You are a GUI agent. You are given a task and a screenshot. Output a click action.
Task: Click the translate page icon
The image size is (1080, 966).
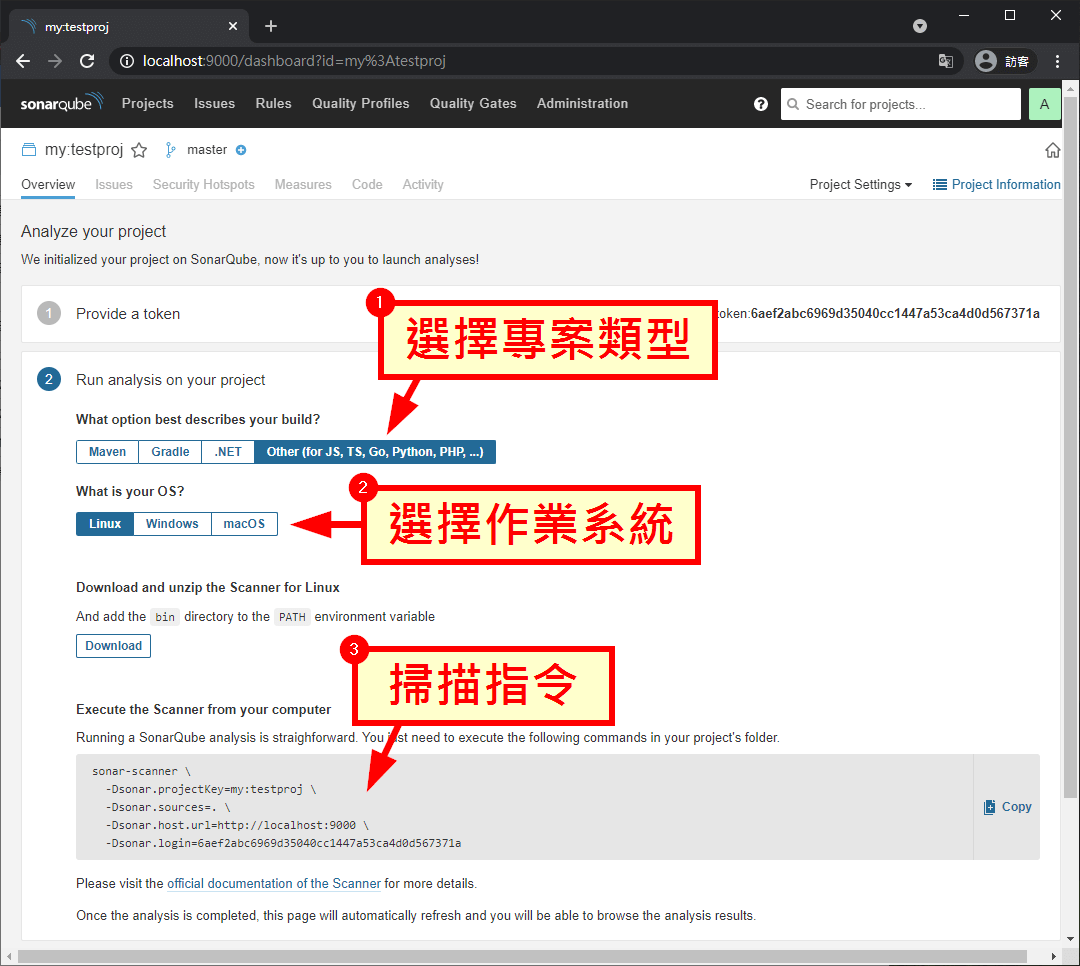pyautogui.click(x=946, y=61)
